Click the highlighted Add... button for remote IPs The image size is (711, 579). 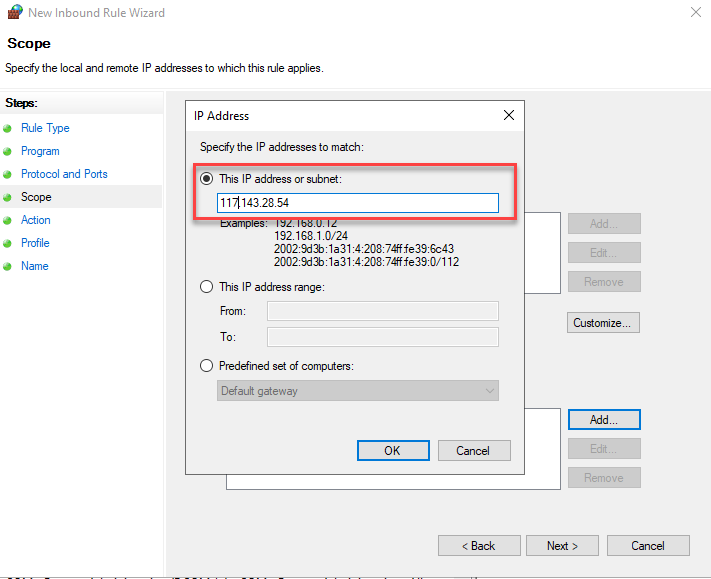[603, 420]
